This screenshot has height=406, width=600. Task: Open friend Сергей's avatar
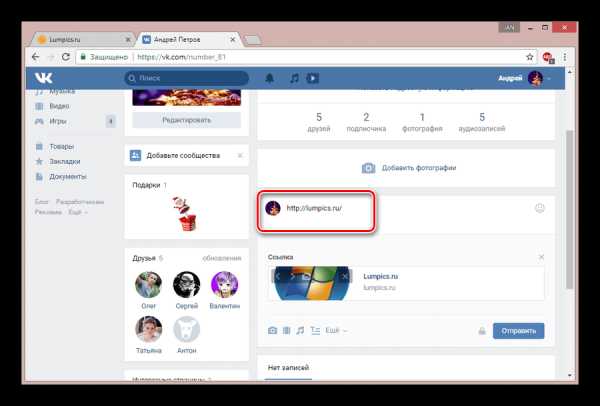[x=186, y=284]
